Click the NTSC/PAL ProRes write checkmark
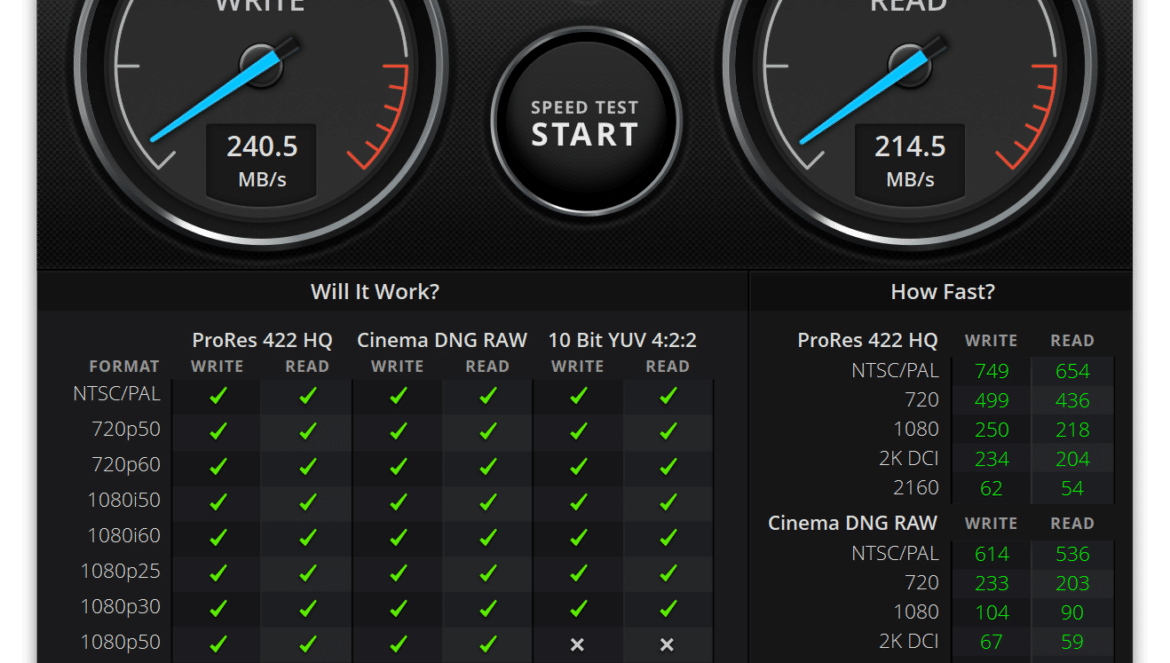Viewport: 1170px width, 663px height. [x=218, y=395]
